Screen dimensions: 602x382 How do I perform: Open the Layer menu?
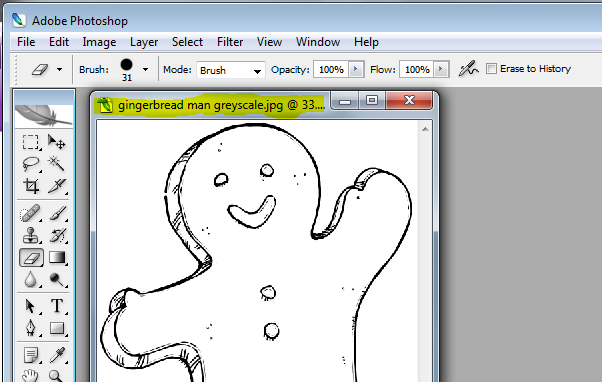tap(144, 42)
